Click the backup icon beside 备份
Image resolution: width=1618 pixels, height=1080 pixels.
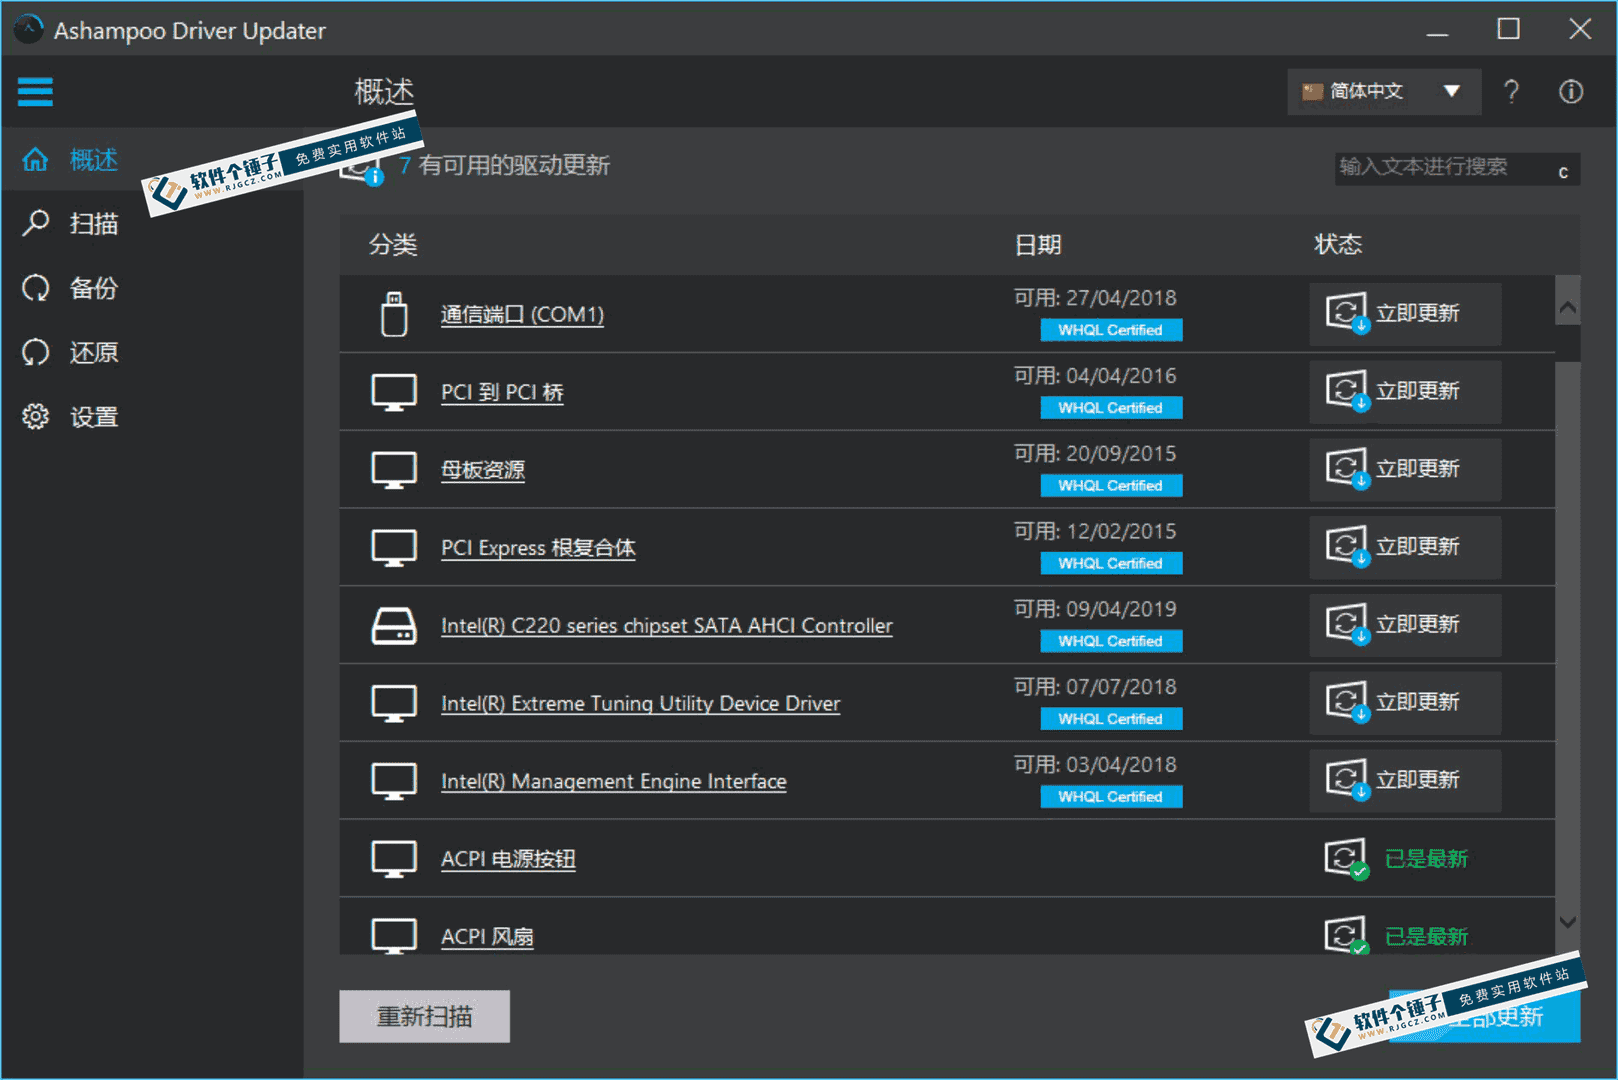click(x=35, y=288)
